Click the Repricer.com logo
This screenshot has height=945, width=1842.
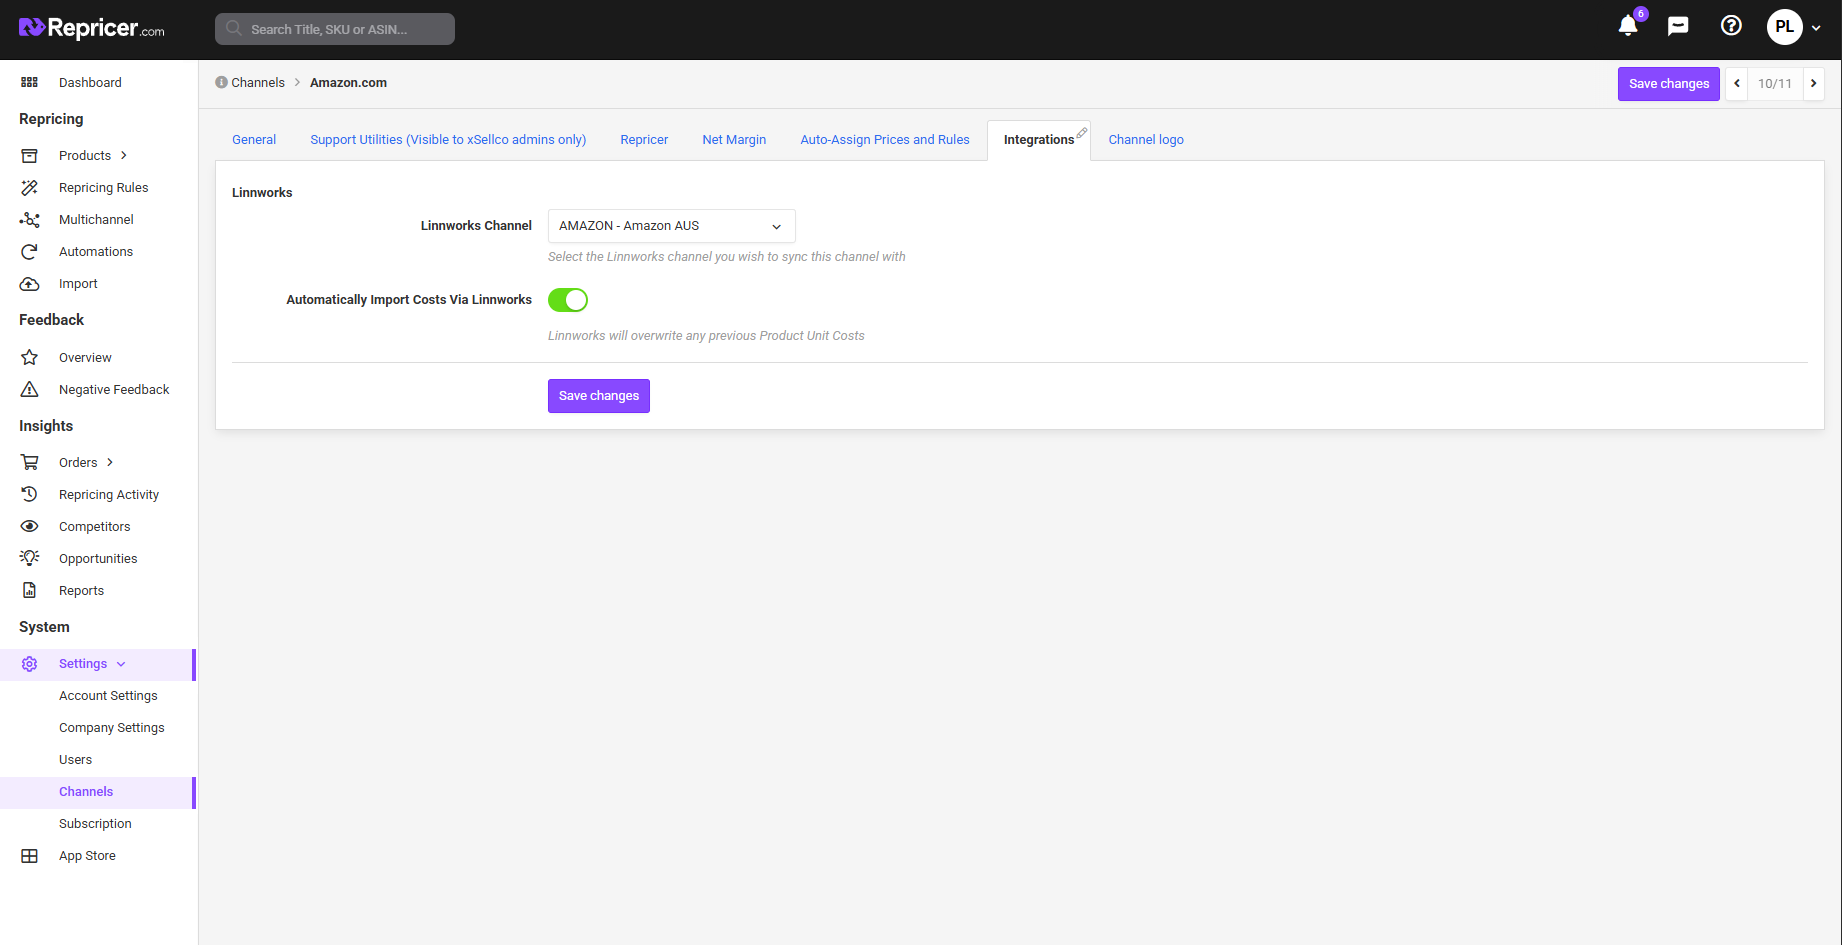click(x=92, y=28)
